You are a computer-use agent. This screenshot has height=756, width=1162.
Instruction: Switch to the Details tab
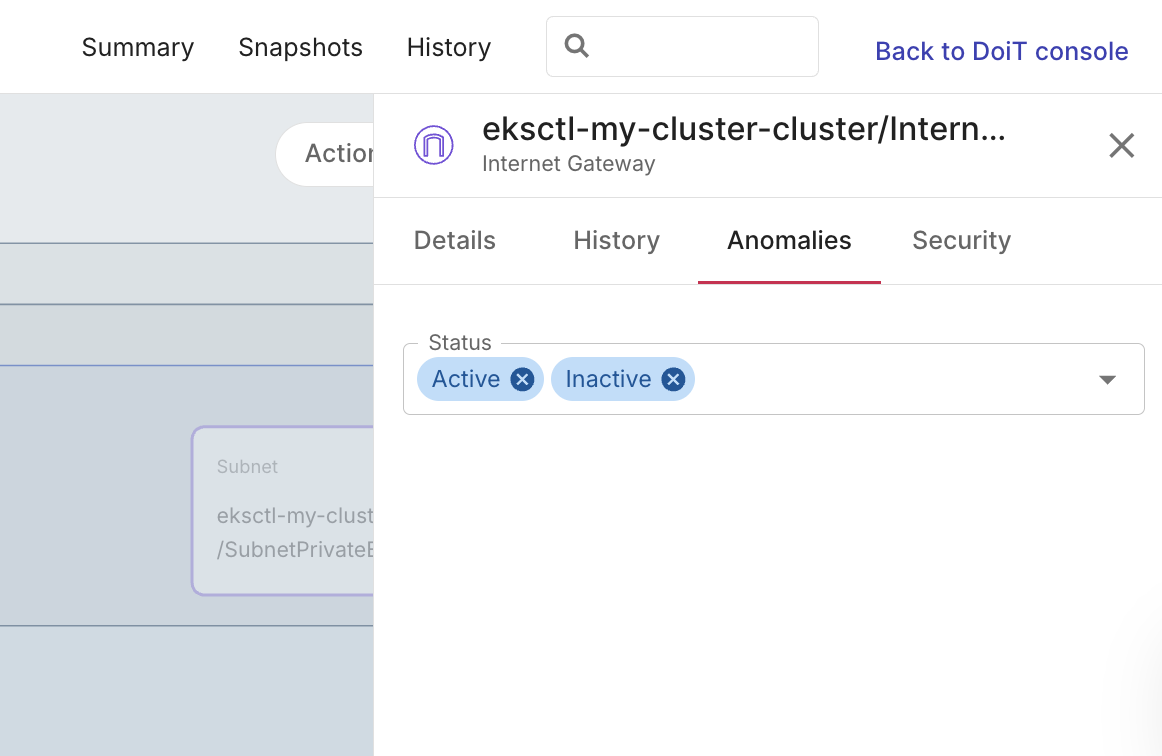(x=455, y=240)
